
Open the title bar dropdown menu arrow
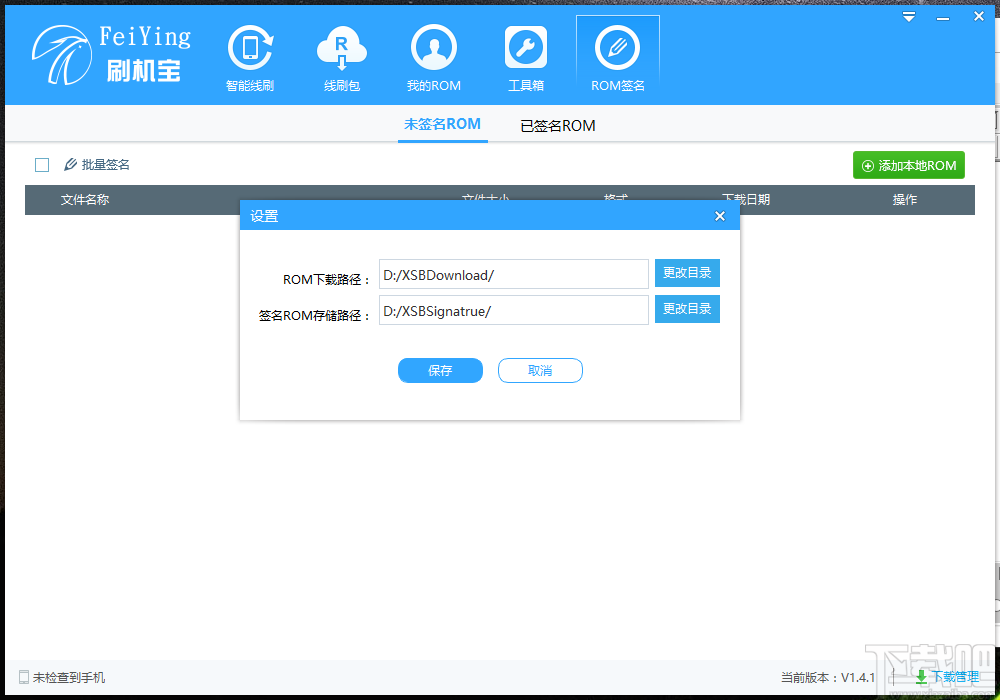pos(909,17)
